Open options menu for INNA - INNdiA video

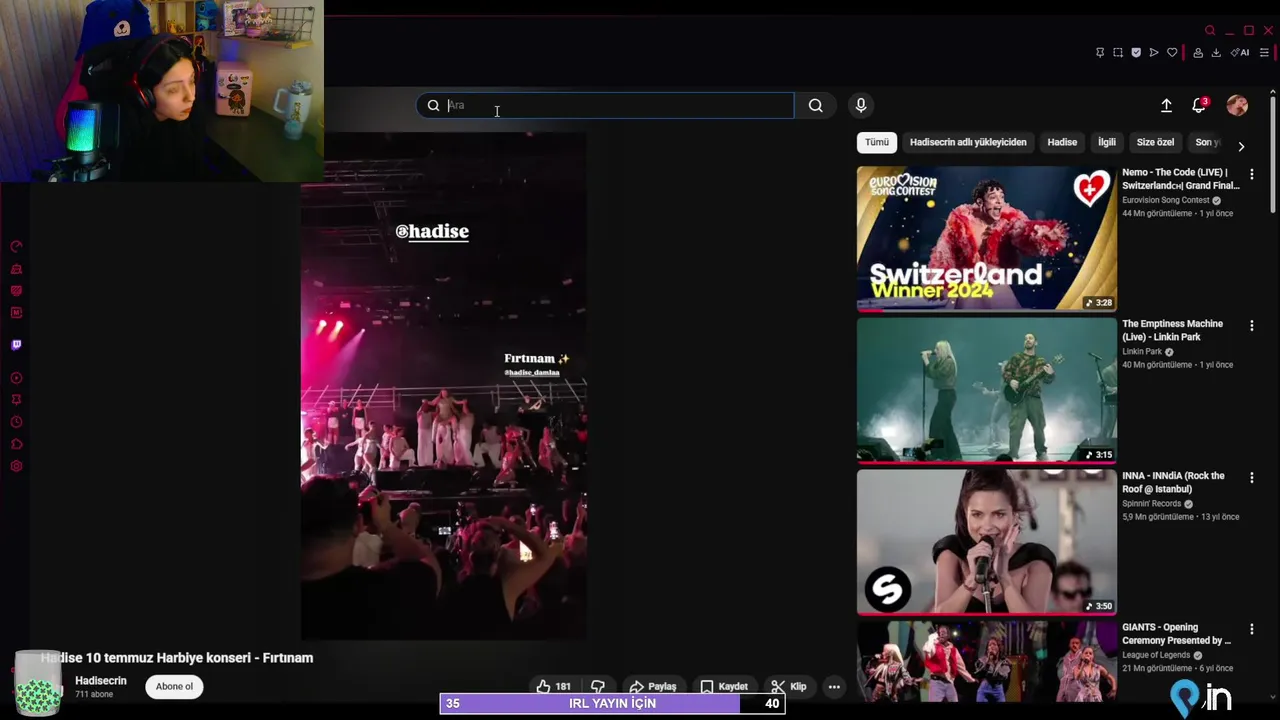[1251, 478]
